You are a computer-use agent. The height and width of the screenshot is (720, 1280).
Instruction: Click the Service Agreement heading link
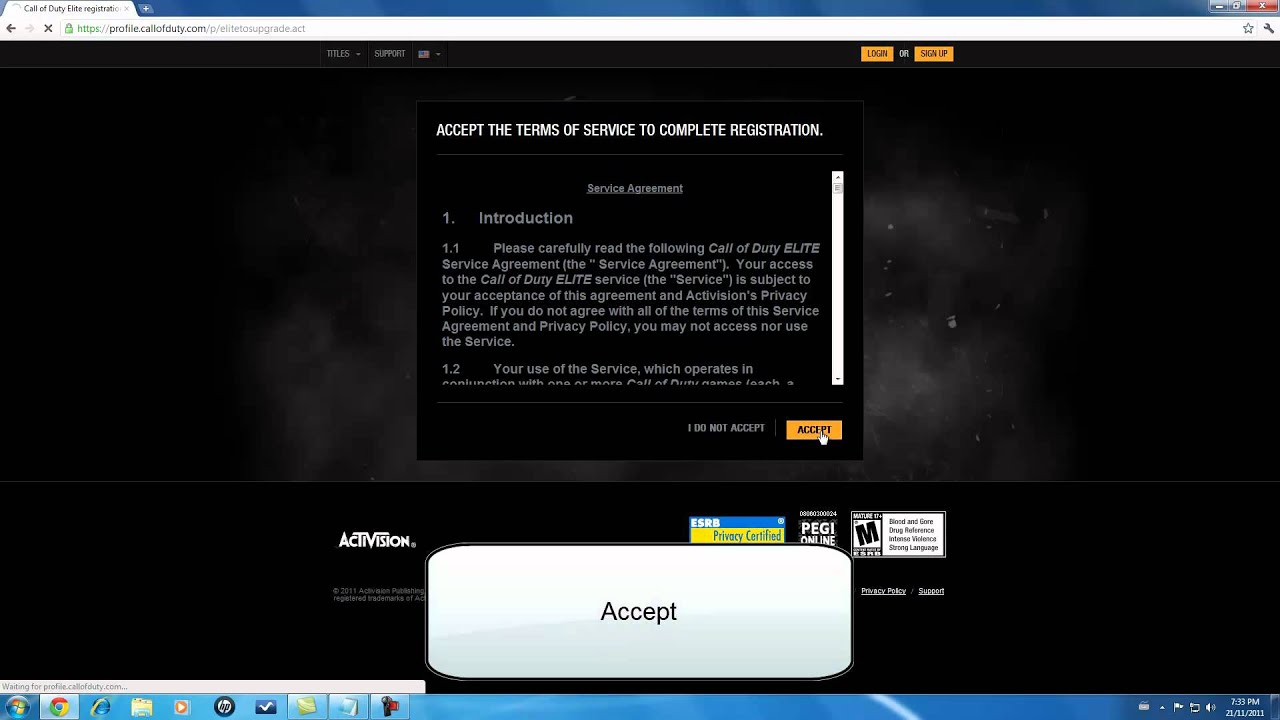pos(635,188)
